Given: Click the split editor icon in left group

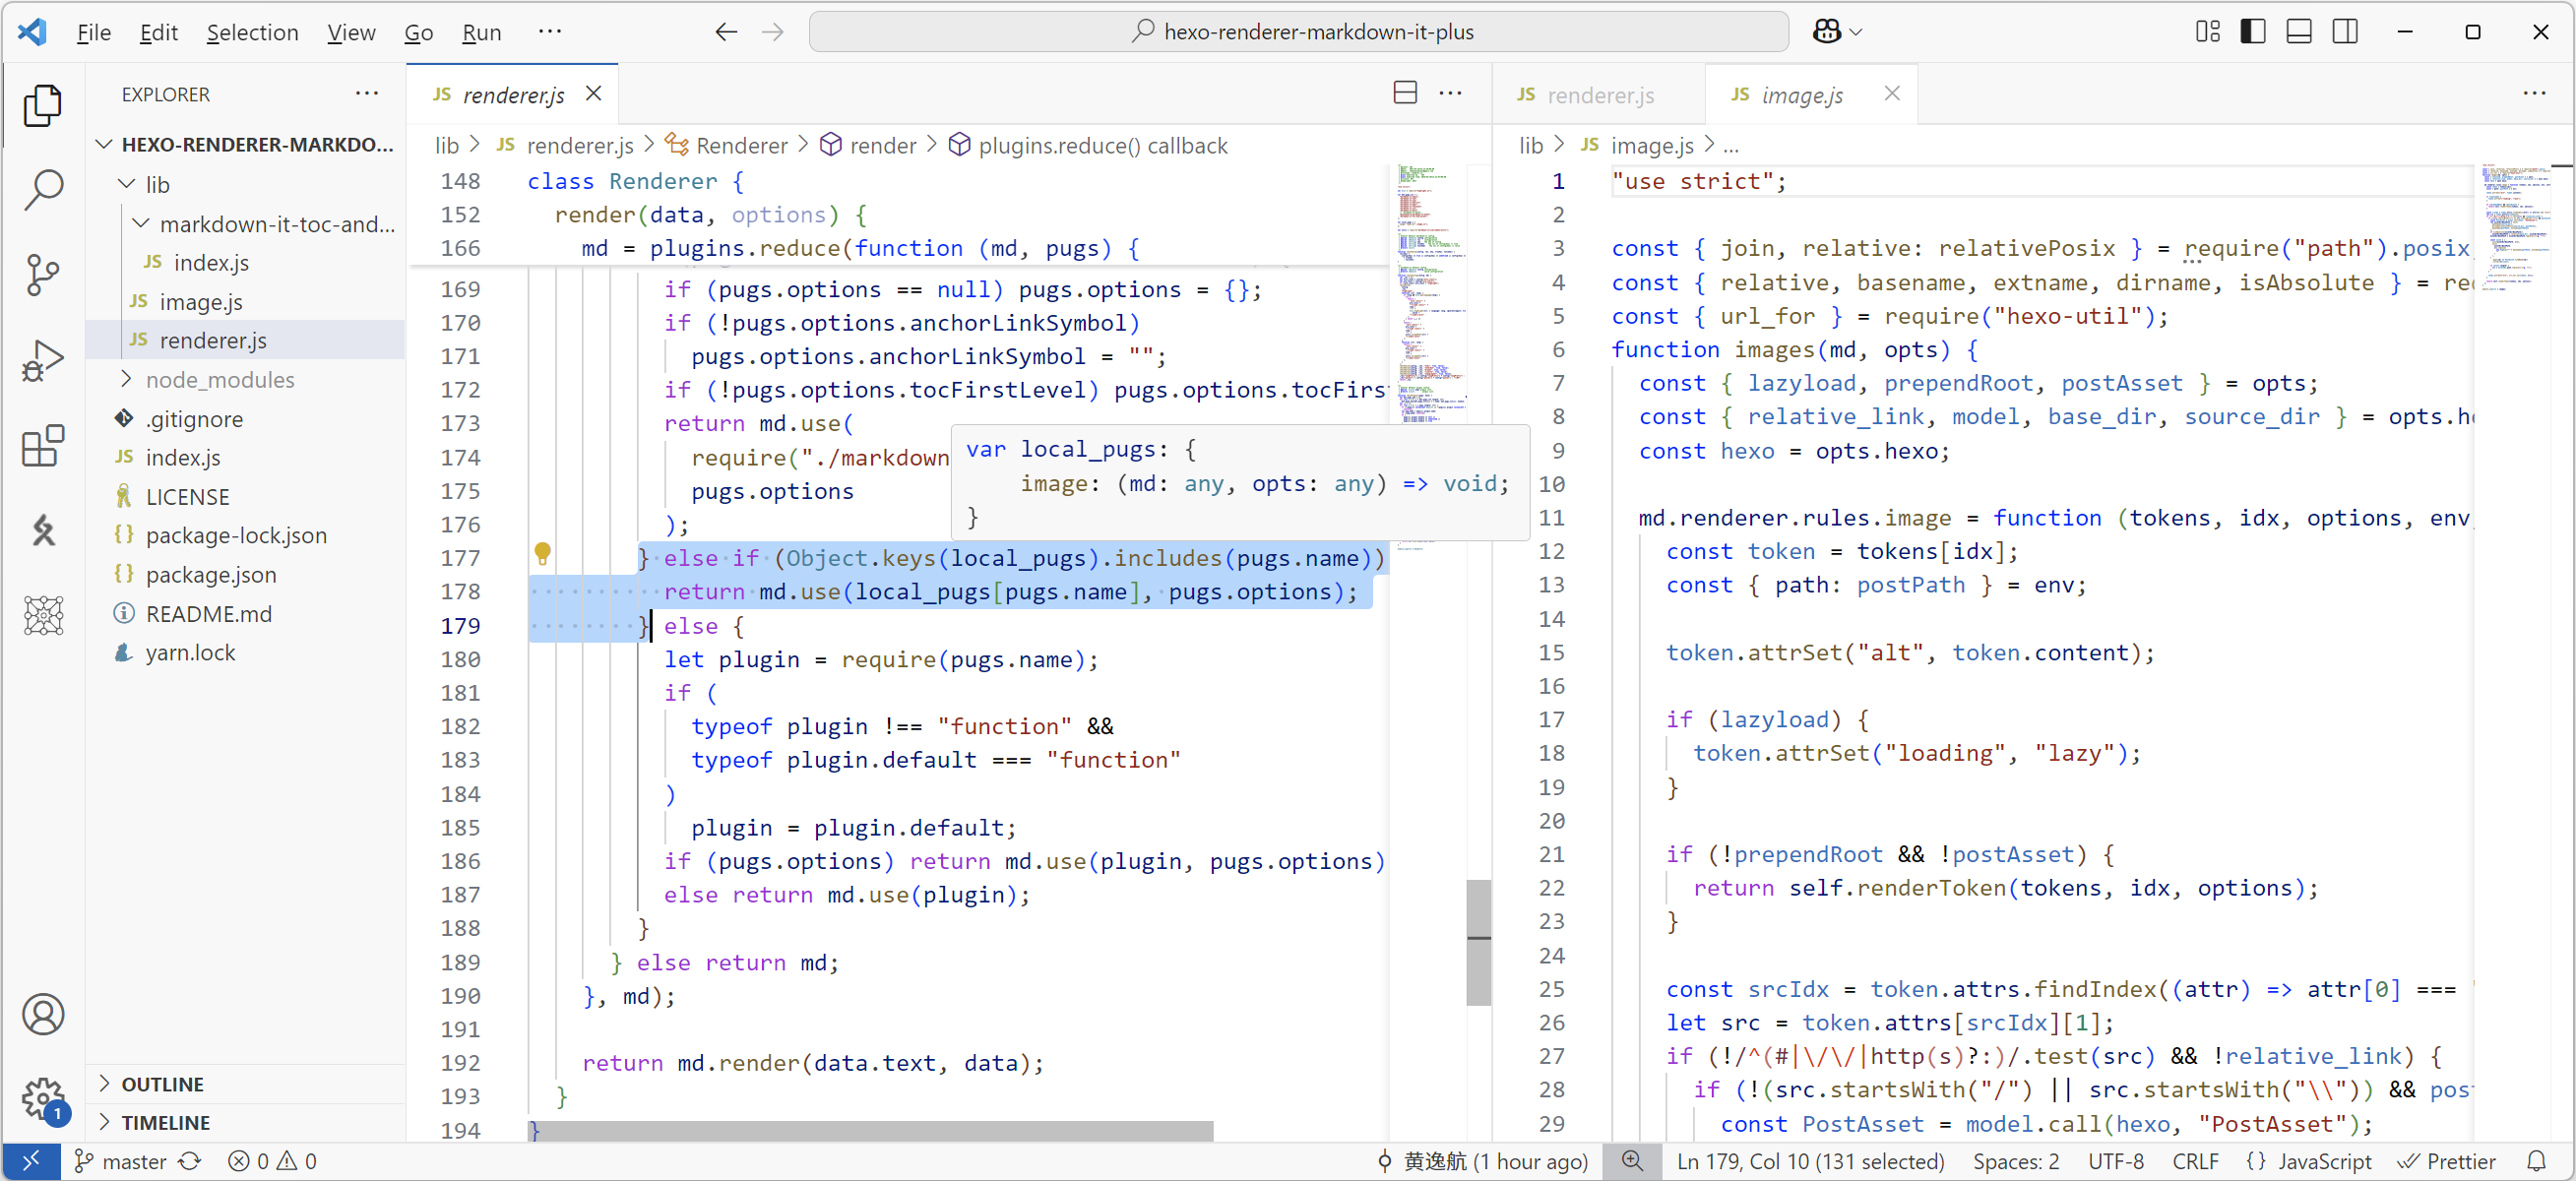Looking at the screenshot, I should 1405,93.
